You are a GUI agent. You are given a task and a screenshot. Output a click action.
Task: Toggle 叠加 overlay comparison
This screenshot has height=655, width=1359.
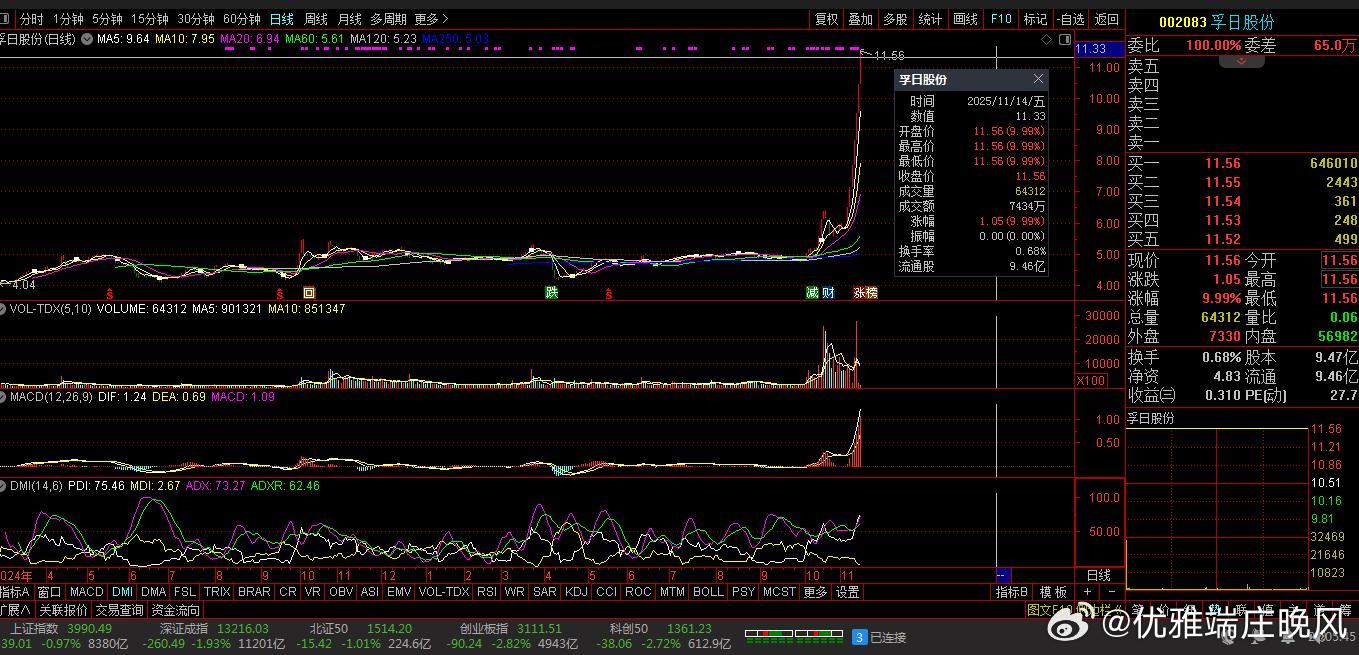pos(860,19)
